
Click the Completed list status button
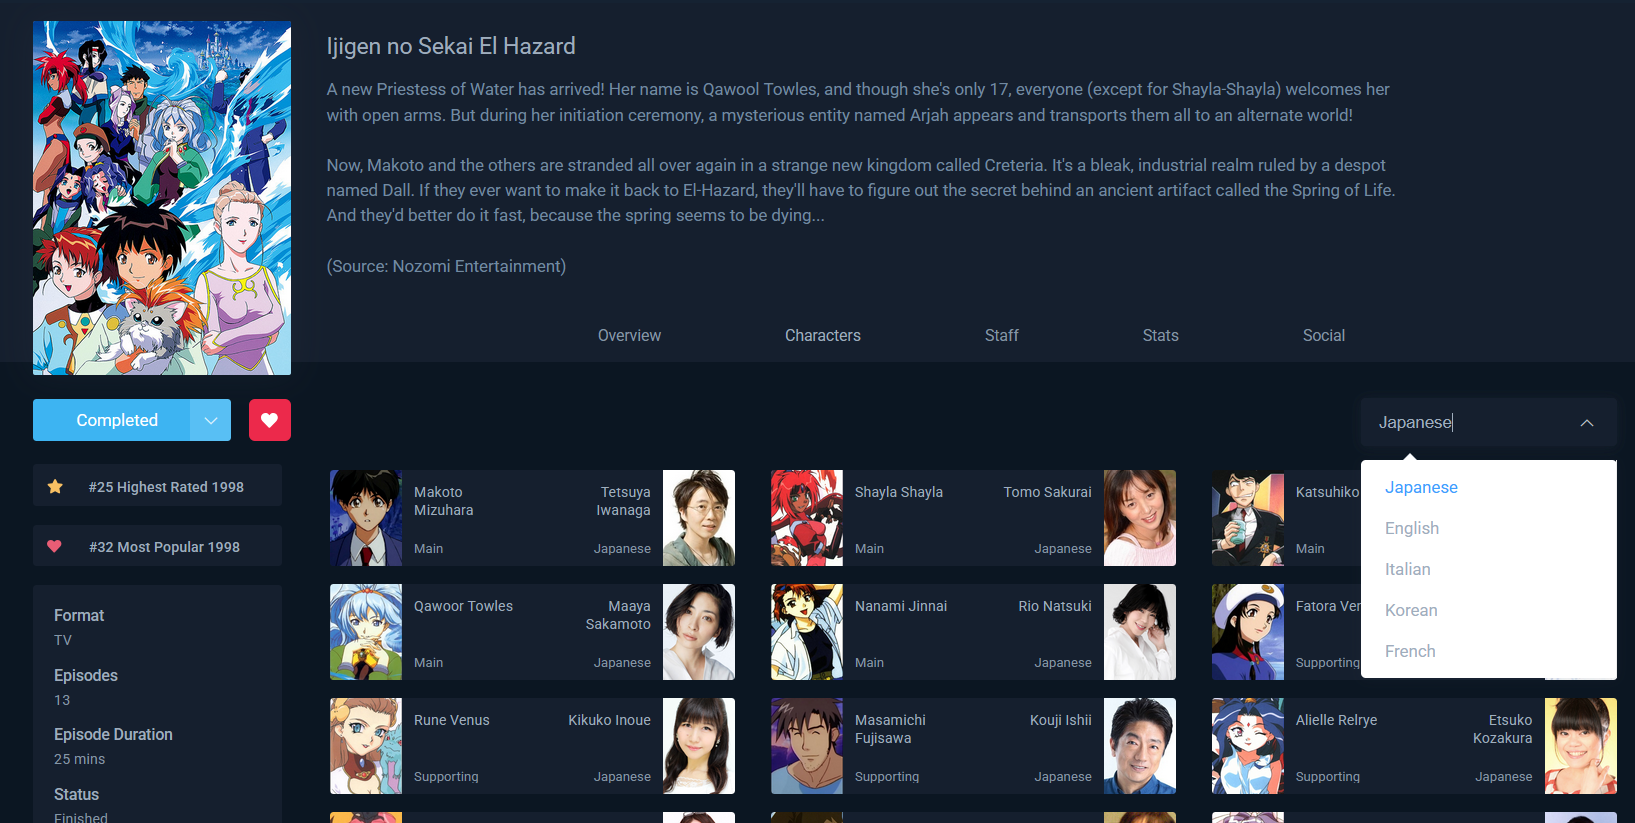116,420
